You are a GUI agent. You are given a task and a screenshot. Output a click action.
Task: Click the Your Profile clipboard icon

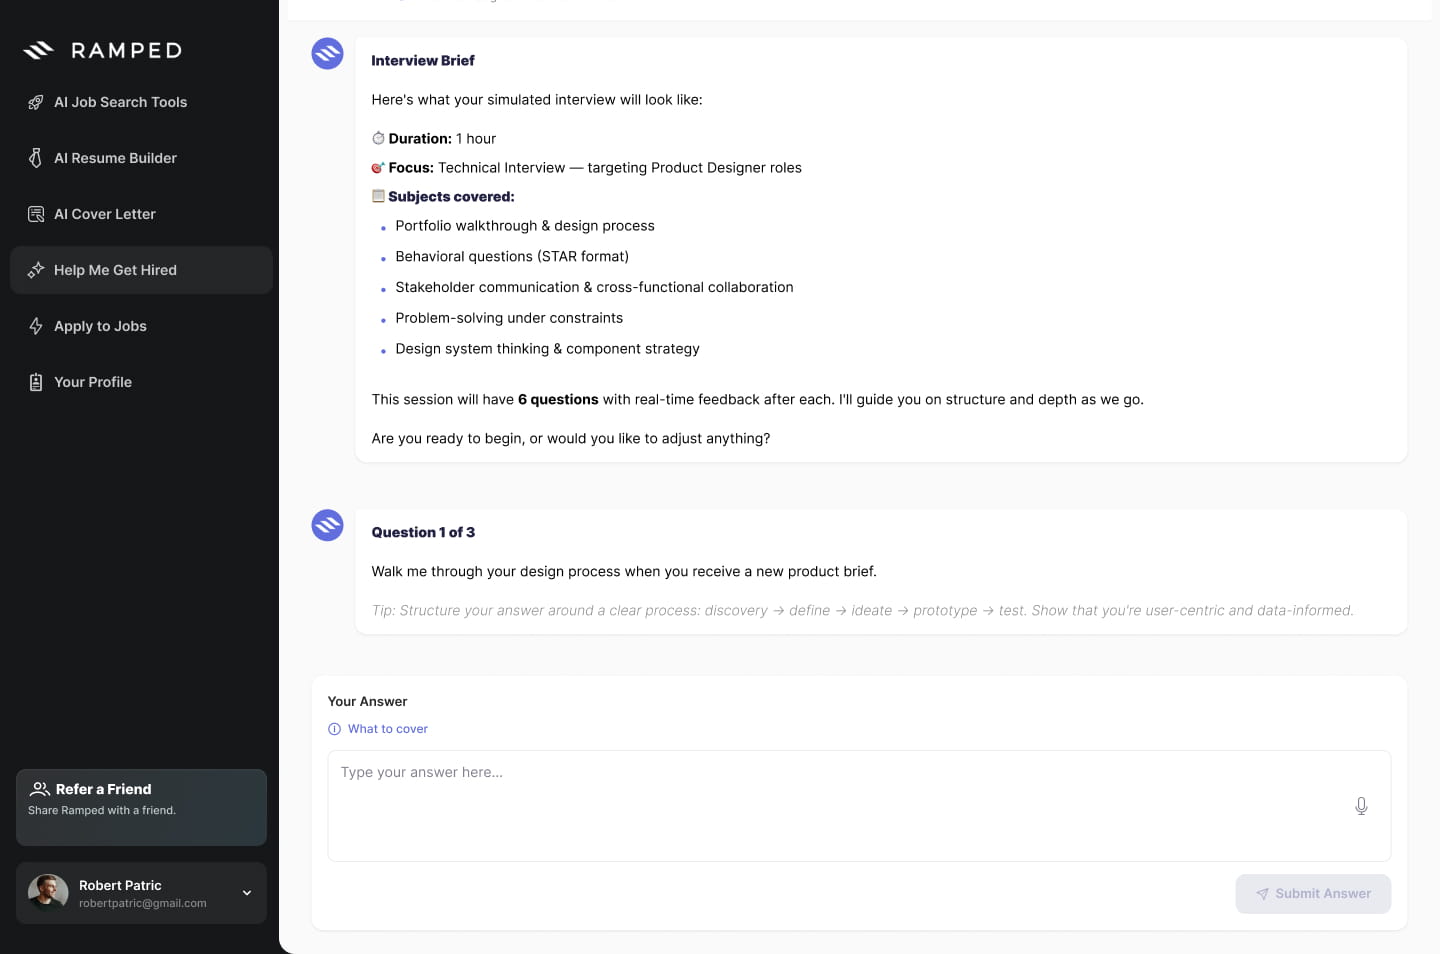click(x=36, y=382)
